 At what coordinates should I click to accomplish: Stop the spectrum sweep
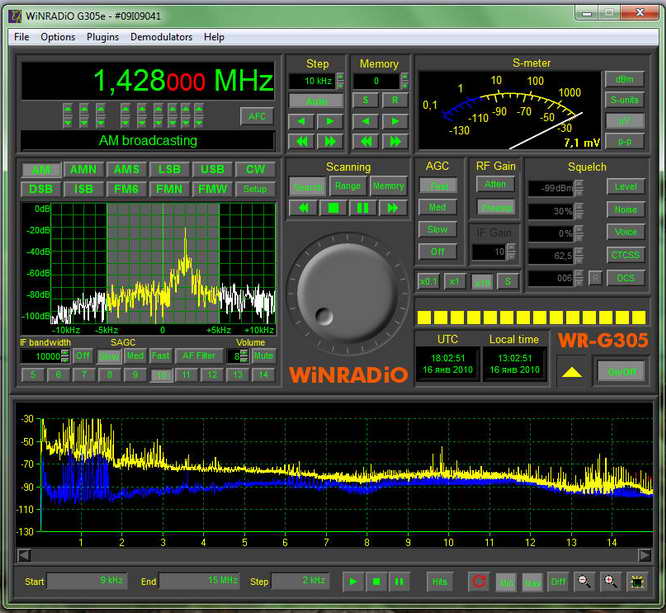point(376,581)
